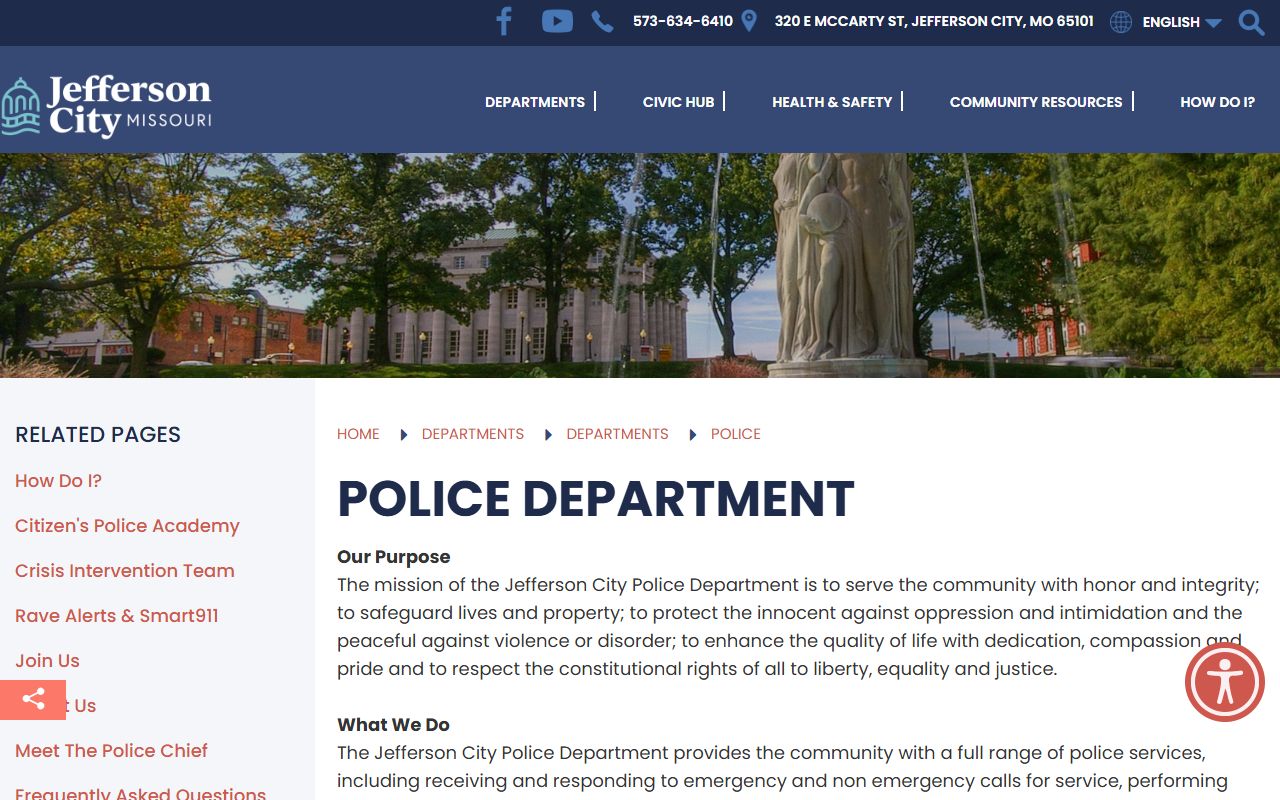1280x800 pixels.
Task: Click the Related Pages sidebar heading
Action: coord(98,434)
